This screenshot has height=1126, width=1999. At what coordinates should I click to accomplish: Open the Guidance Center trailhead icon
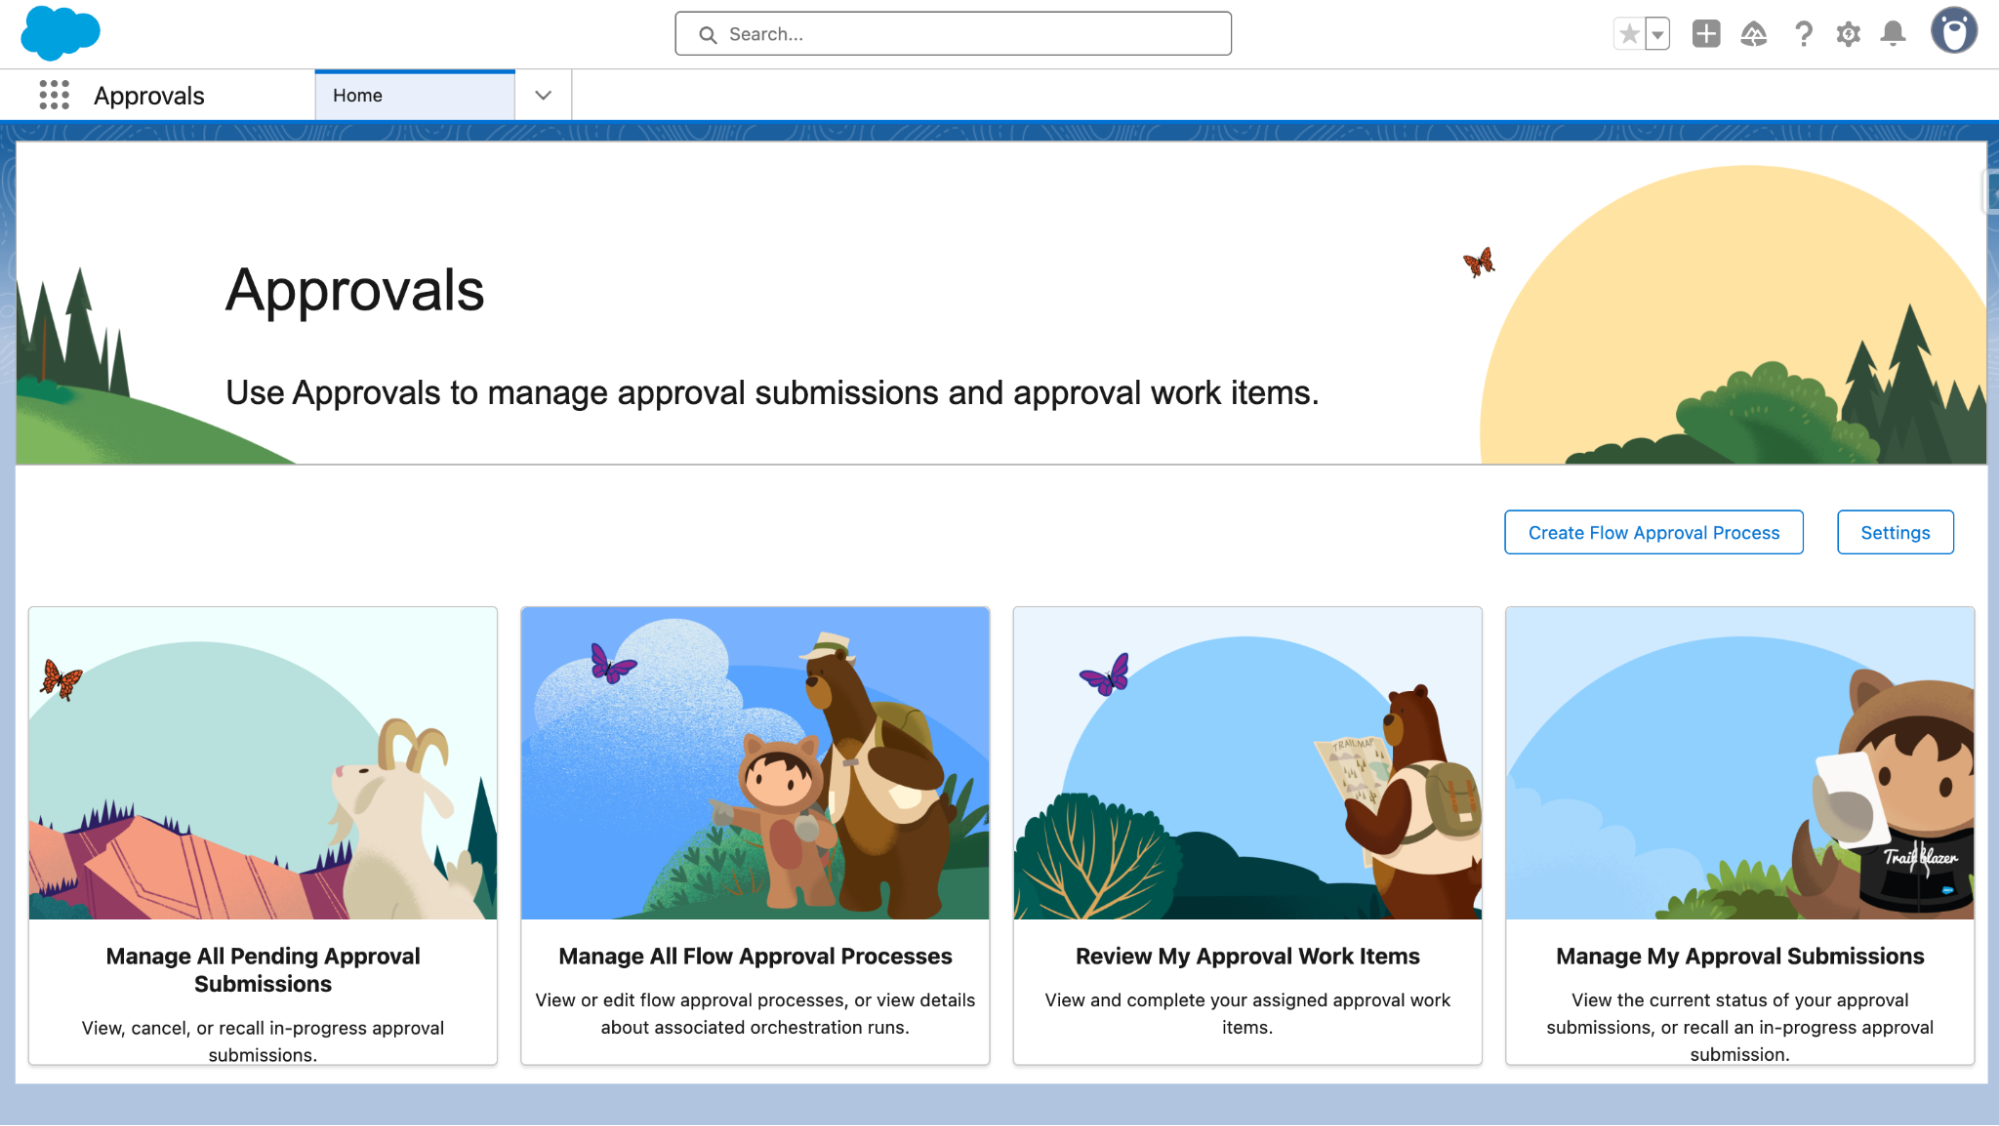pyautogui.click(x=1755, y=33)
